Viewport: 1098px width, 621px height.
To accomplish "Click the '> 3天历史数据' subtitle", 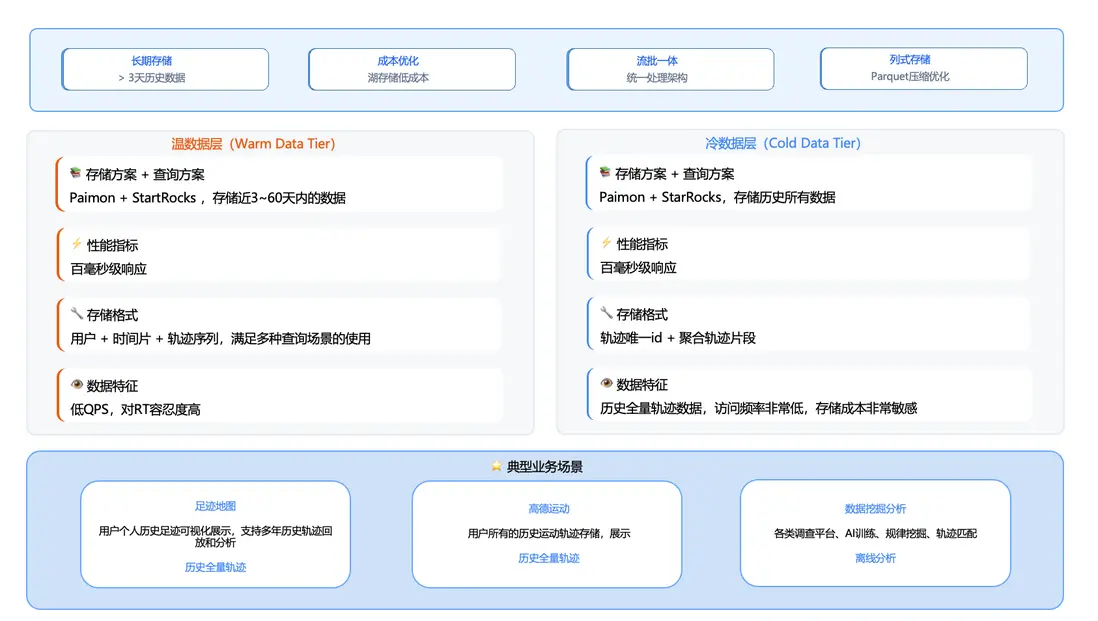I will coord(152,78).
